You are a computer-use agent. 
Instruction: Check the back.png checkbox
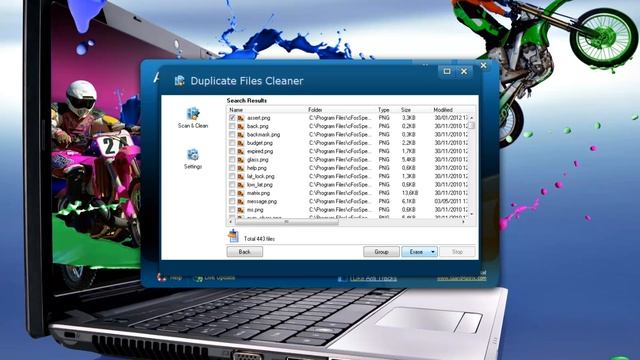232,126
